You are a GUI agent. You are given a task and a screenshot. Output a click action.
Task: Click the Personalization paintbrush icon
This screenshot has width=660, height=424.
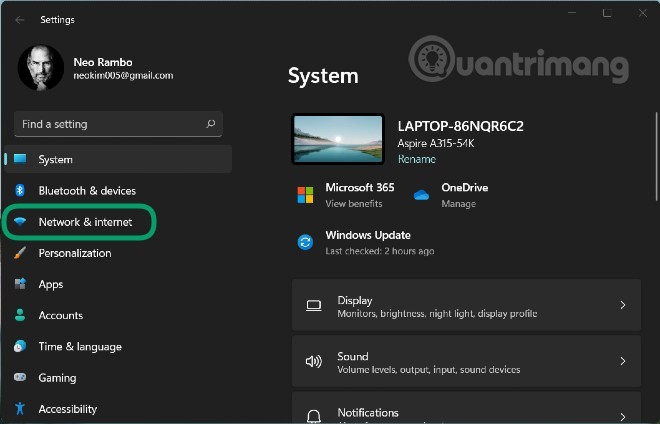(x=19, y=253)
